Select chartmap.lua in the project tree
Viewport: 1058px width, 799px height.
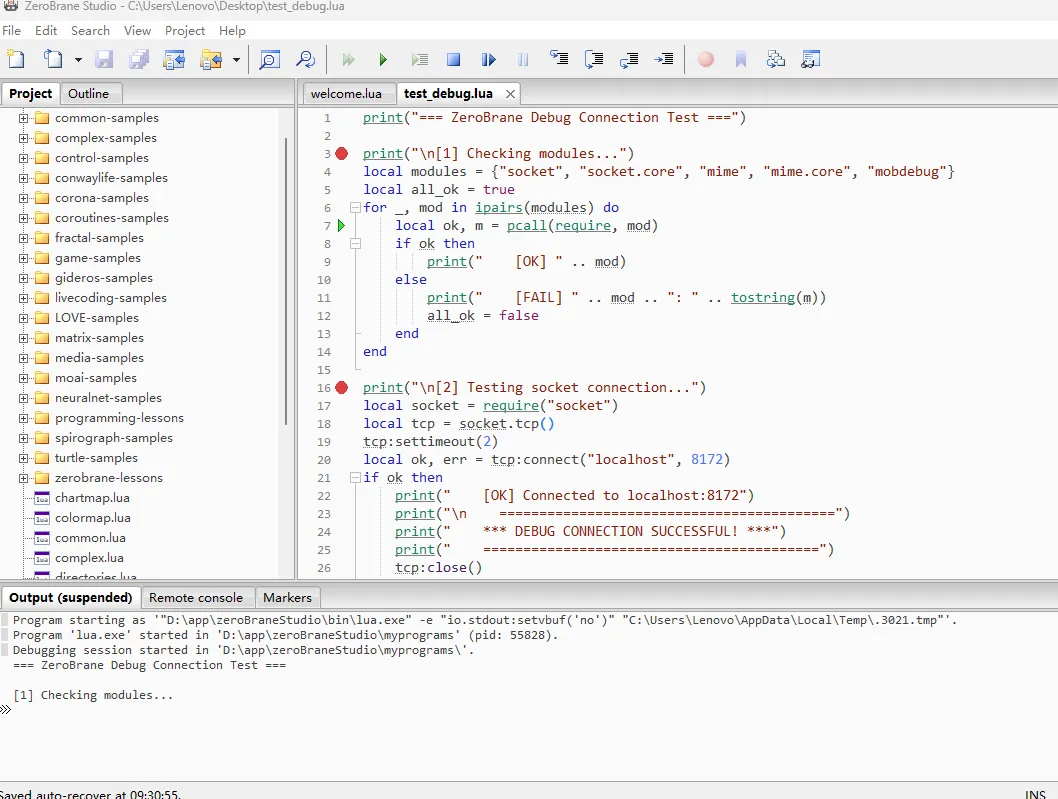tap(92, 498)
